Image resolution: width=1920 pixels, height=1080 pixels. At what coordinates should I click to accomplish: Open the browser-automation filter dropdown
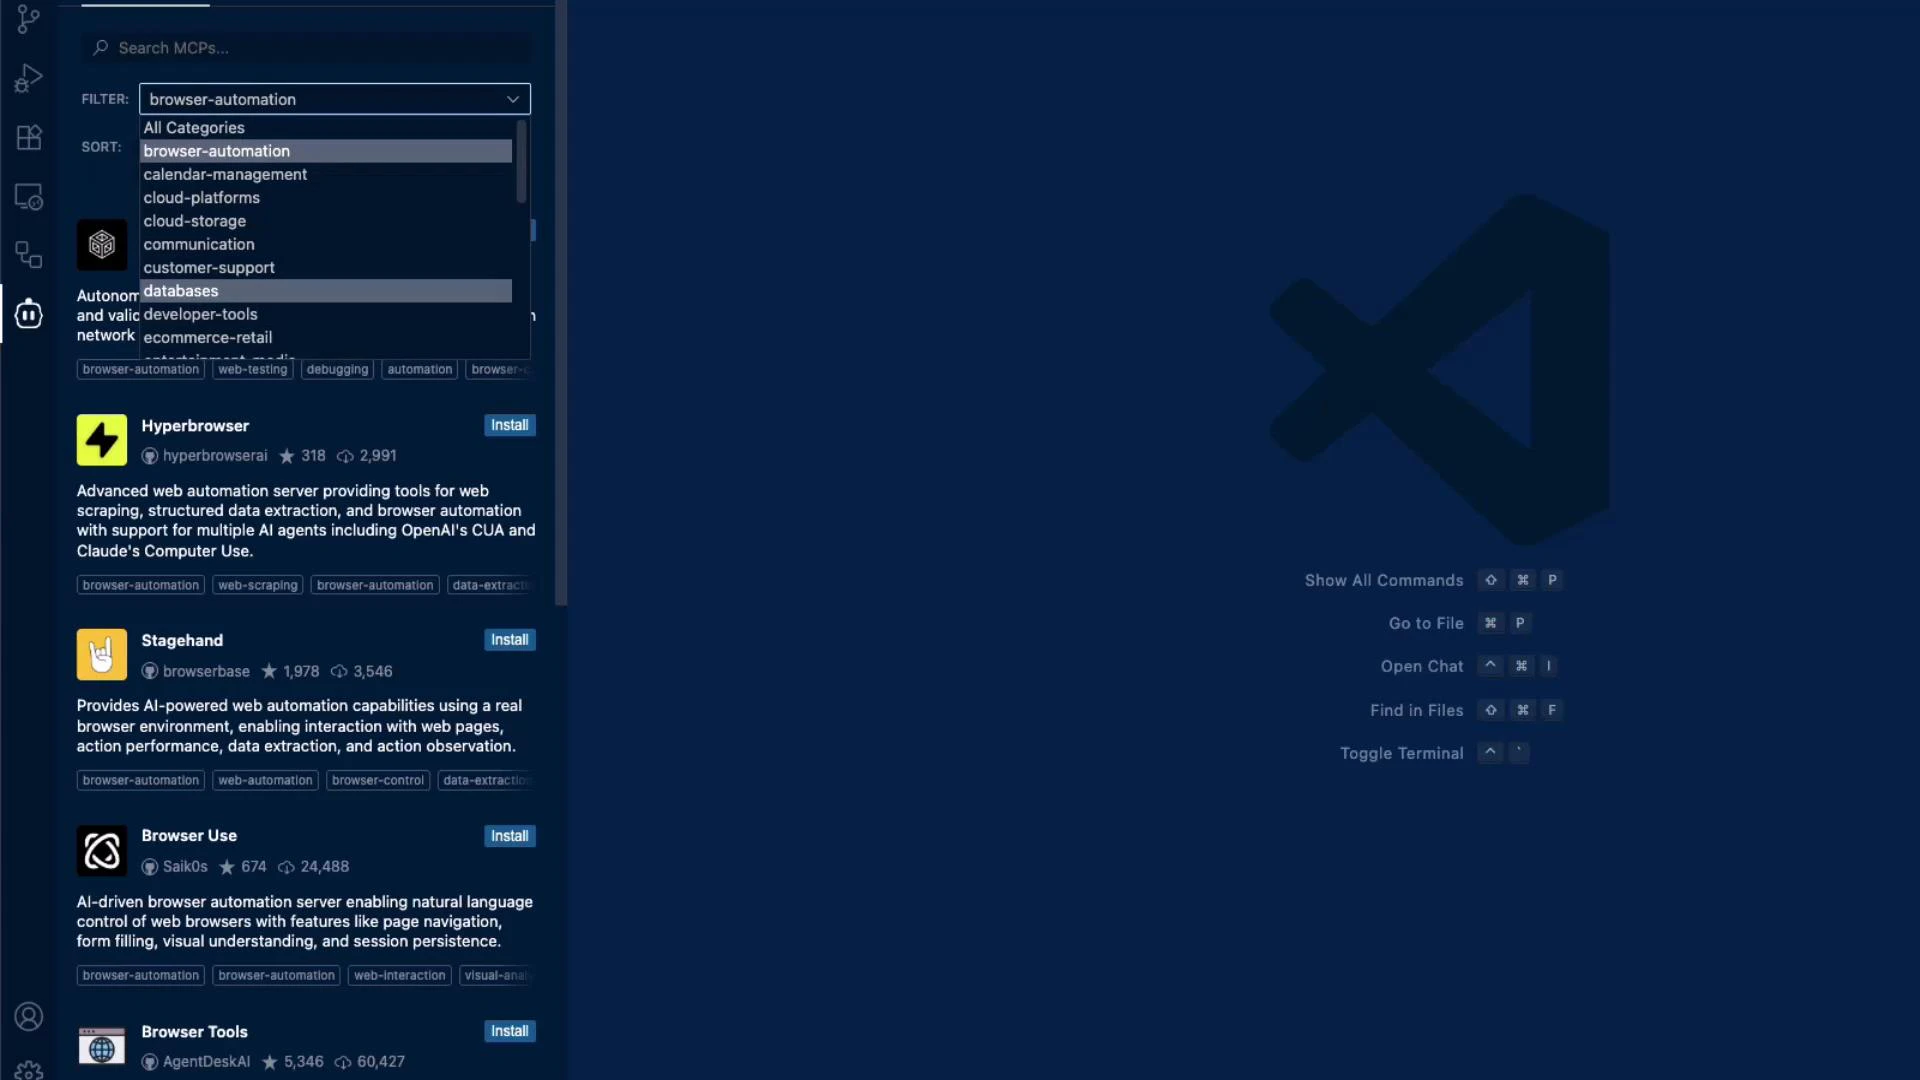click(335, 99)
